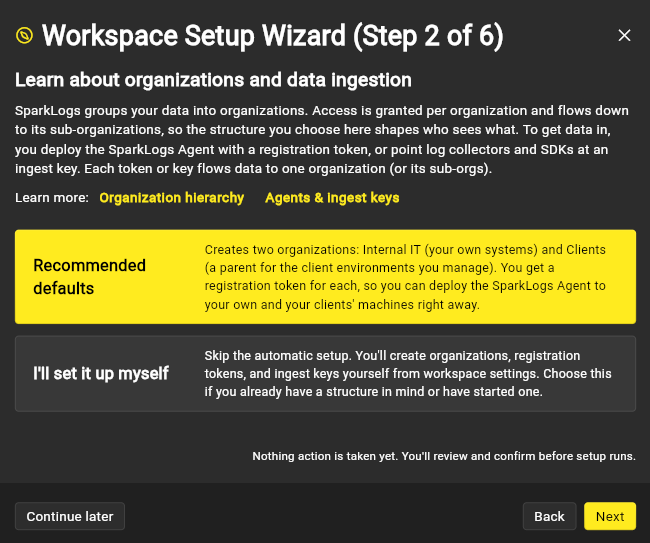The height and width of the screenshot is (543, 650).
Task: Go back with the Back button
Action: coord(549,516)
